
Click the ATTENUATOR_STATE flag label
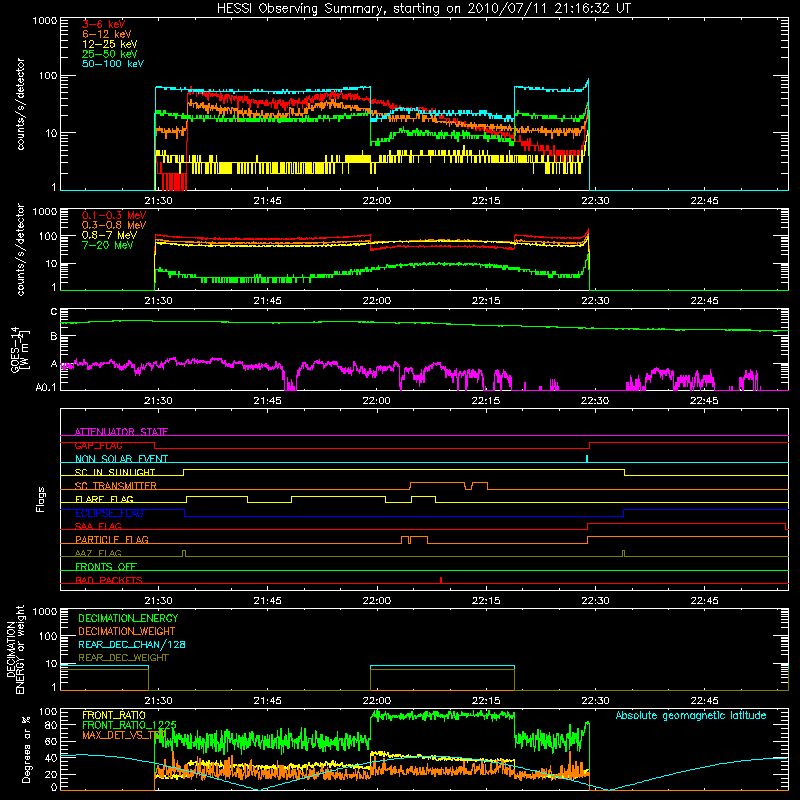click(121, 432)
